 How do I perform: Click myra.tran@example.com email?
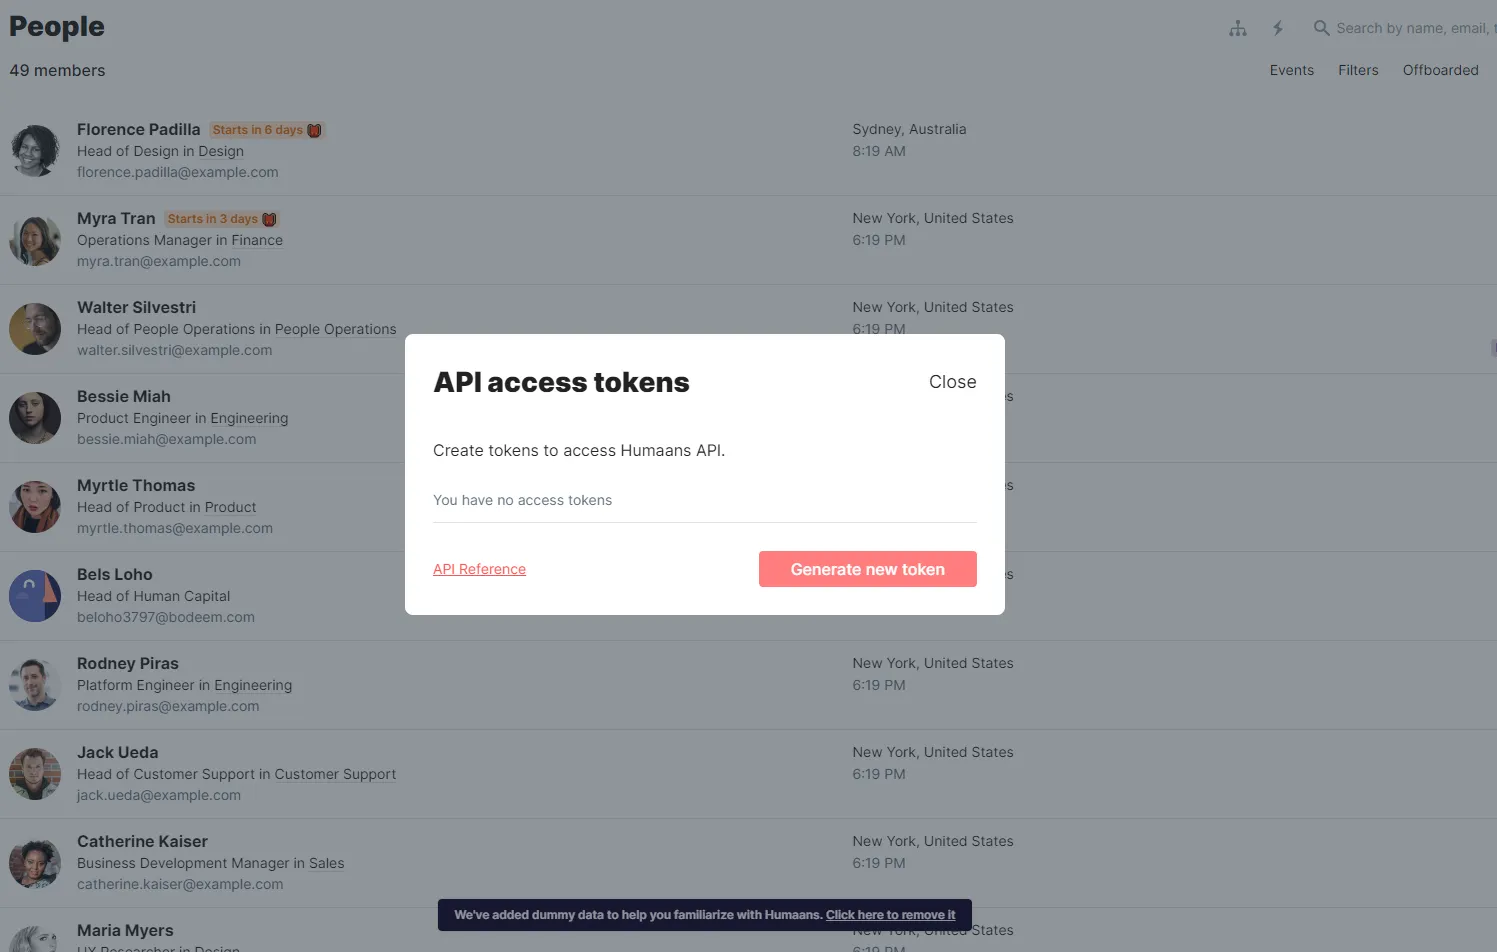tap(159, 261)
